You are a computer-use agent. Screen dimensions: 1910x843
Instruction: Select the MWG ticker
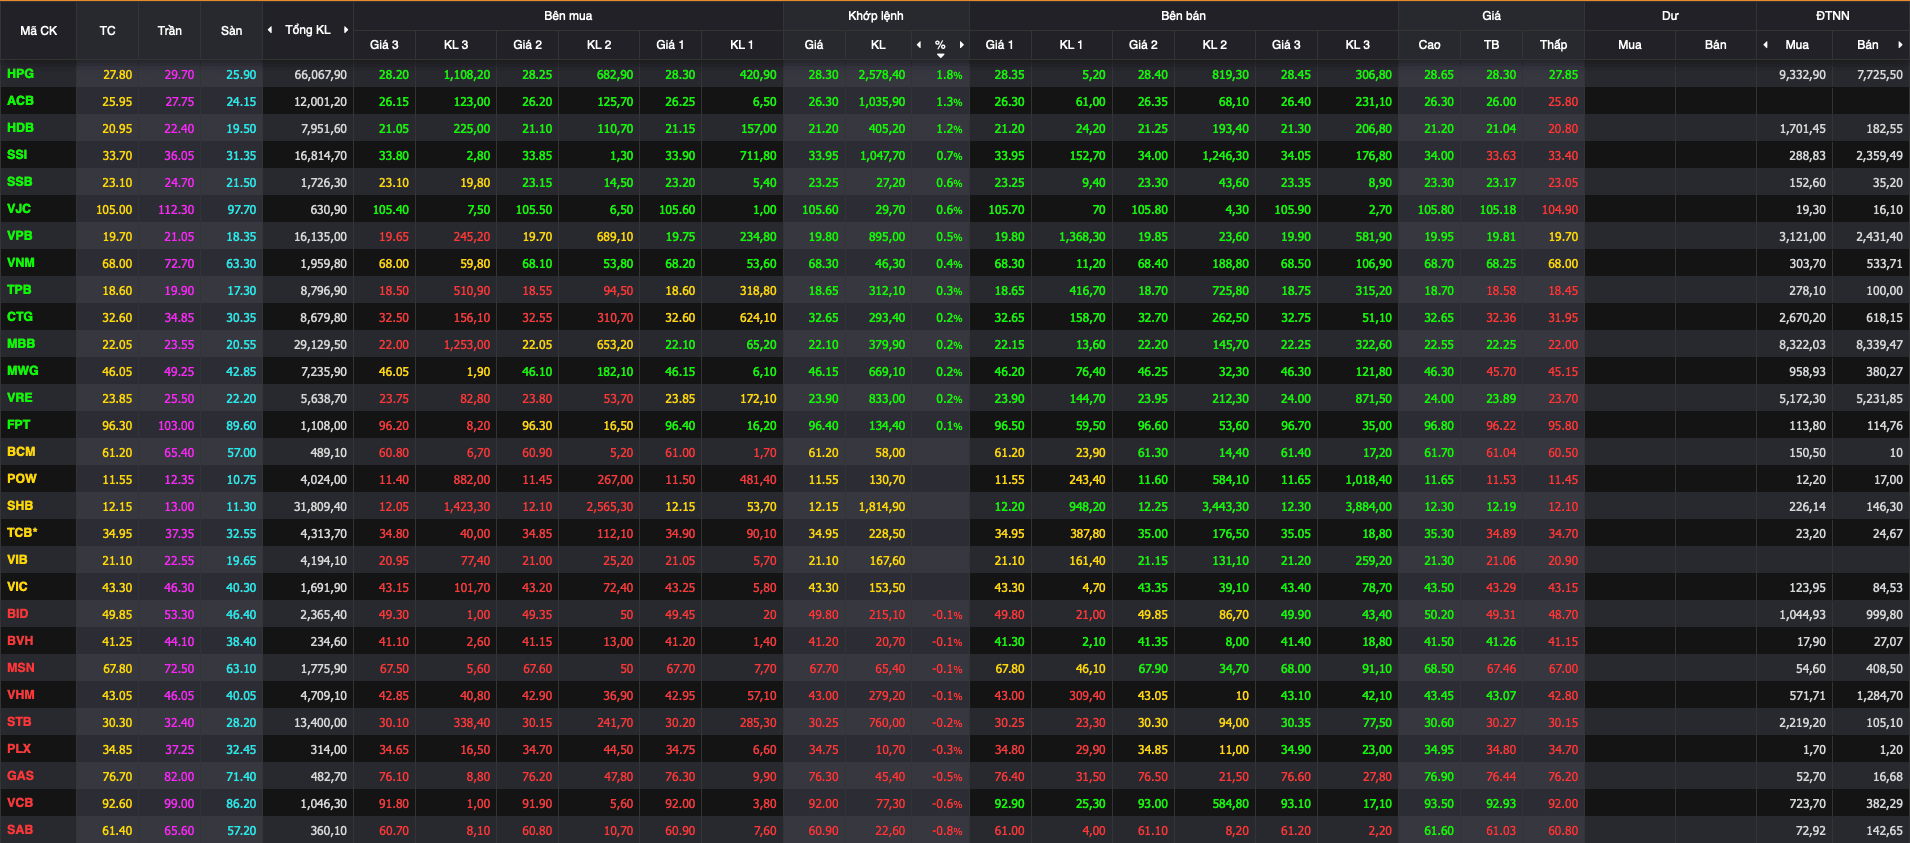coord(22,371)
